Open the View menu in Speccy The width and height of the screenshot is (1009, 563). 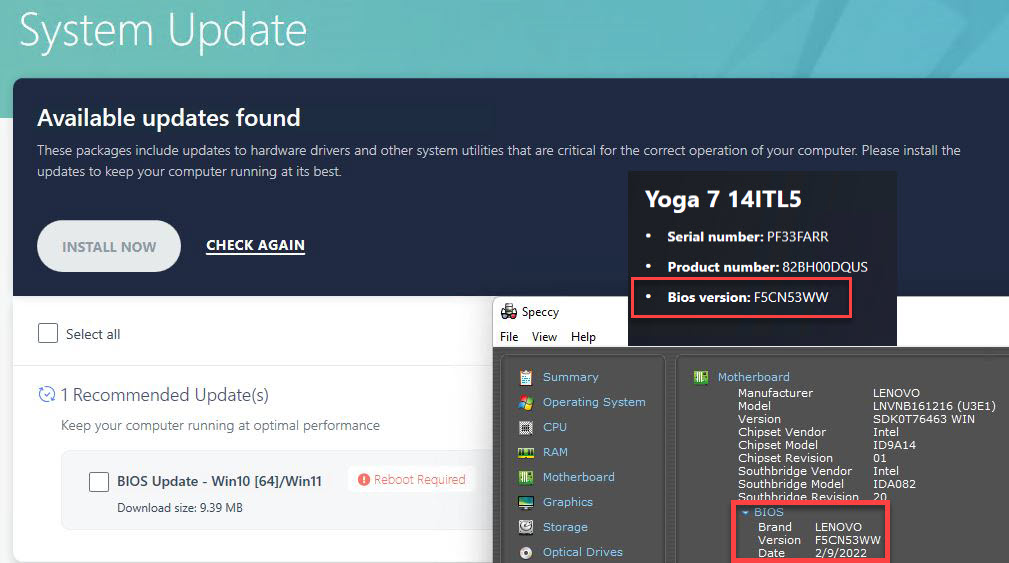544,337
